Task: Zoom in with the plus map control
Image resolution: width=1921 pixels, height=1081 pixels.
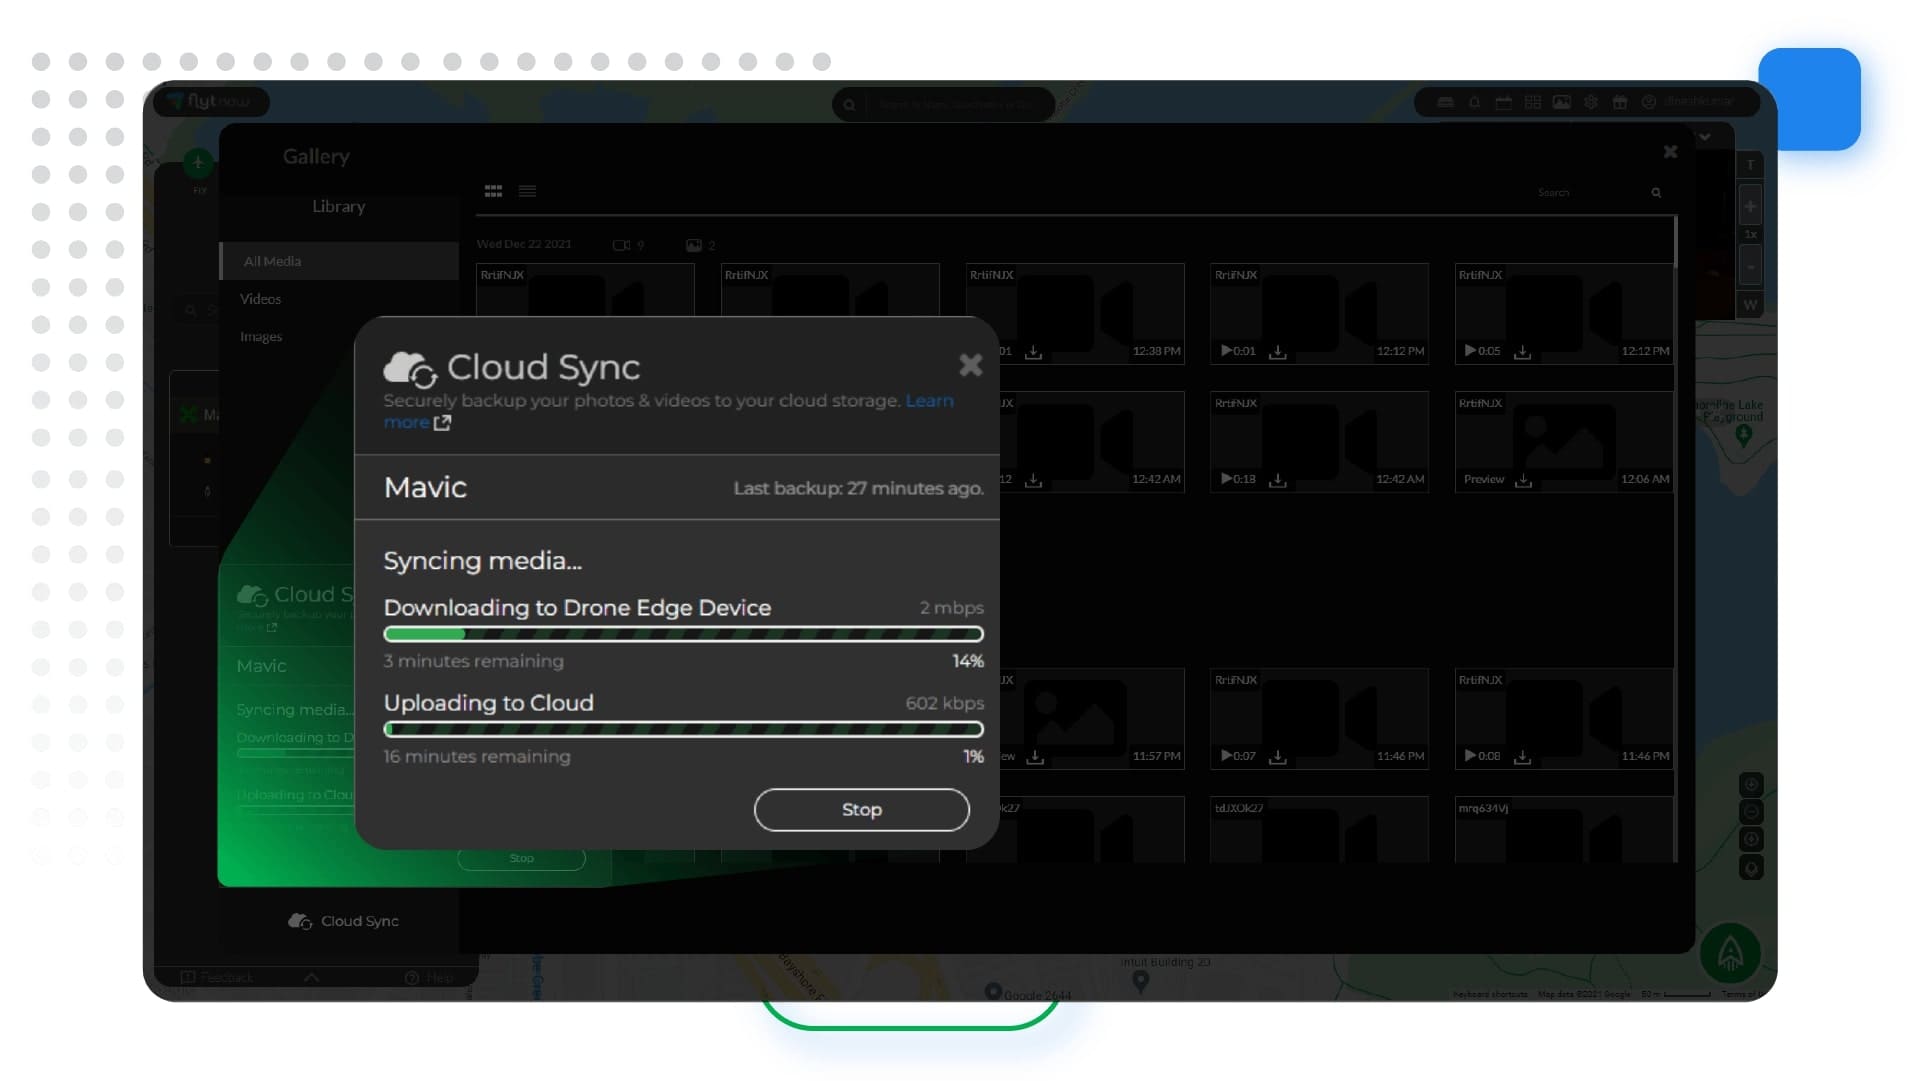Action: point(1750,207)
